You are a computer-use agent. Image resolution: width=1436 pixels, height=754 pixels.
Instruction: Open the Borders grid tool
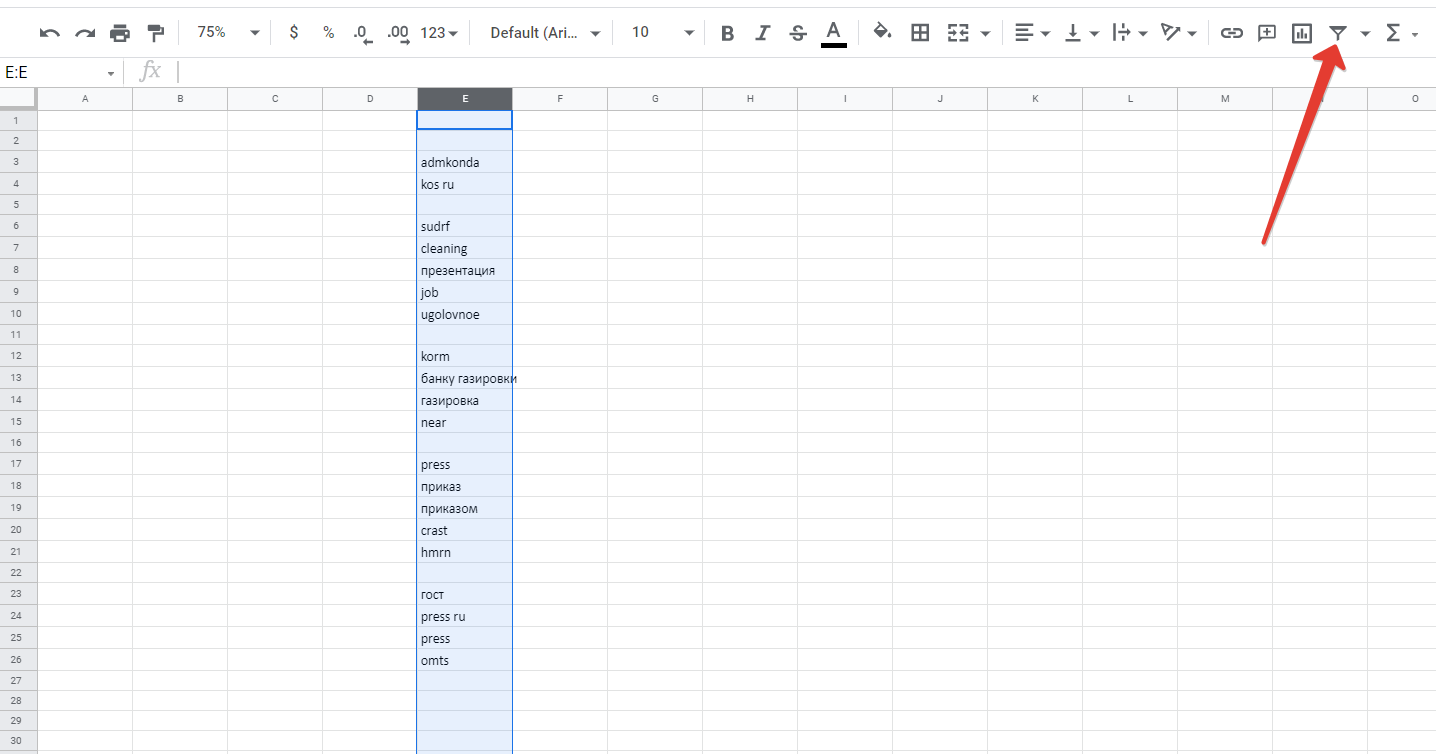(920, 33)
